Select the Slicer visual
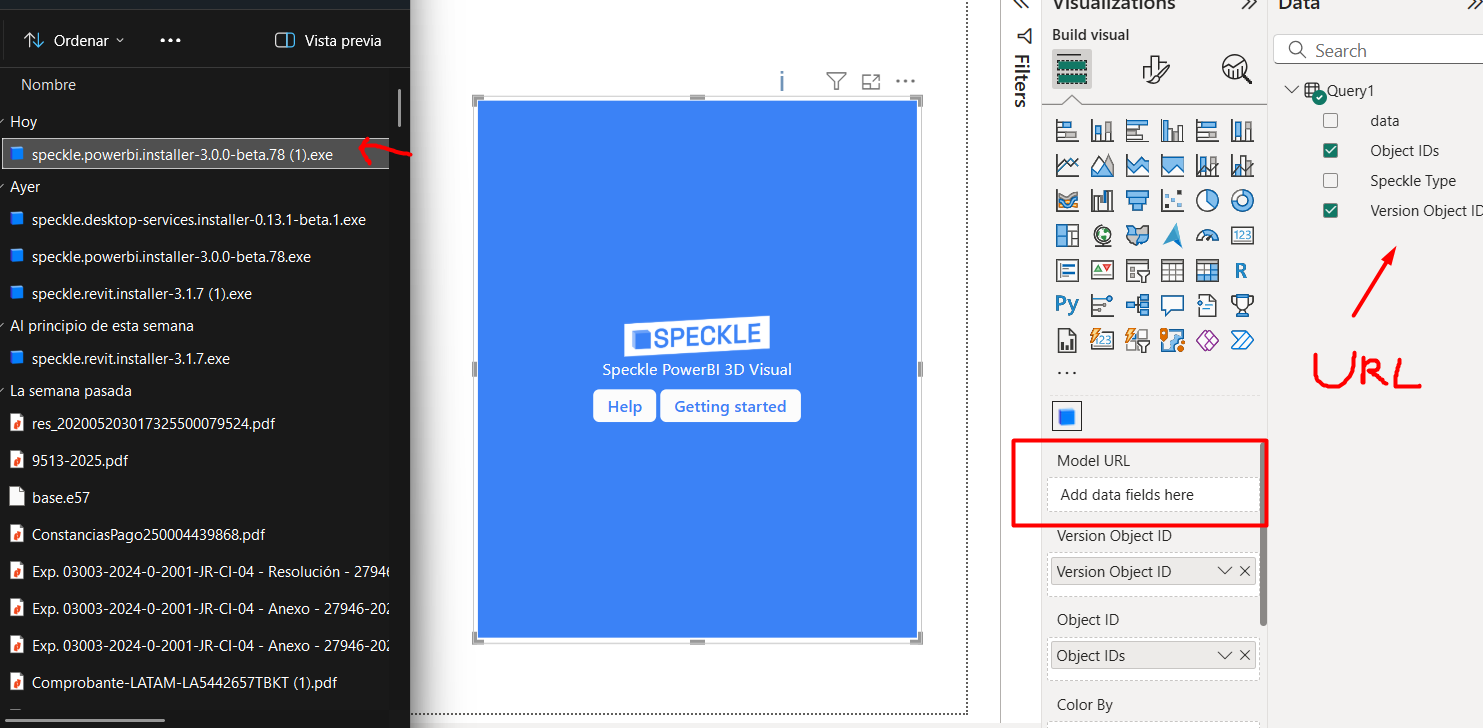This screenshot has width=1483, height=728. [x=1137, y=270]
